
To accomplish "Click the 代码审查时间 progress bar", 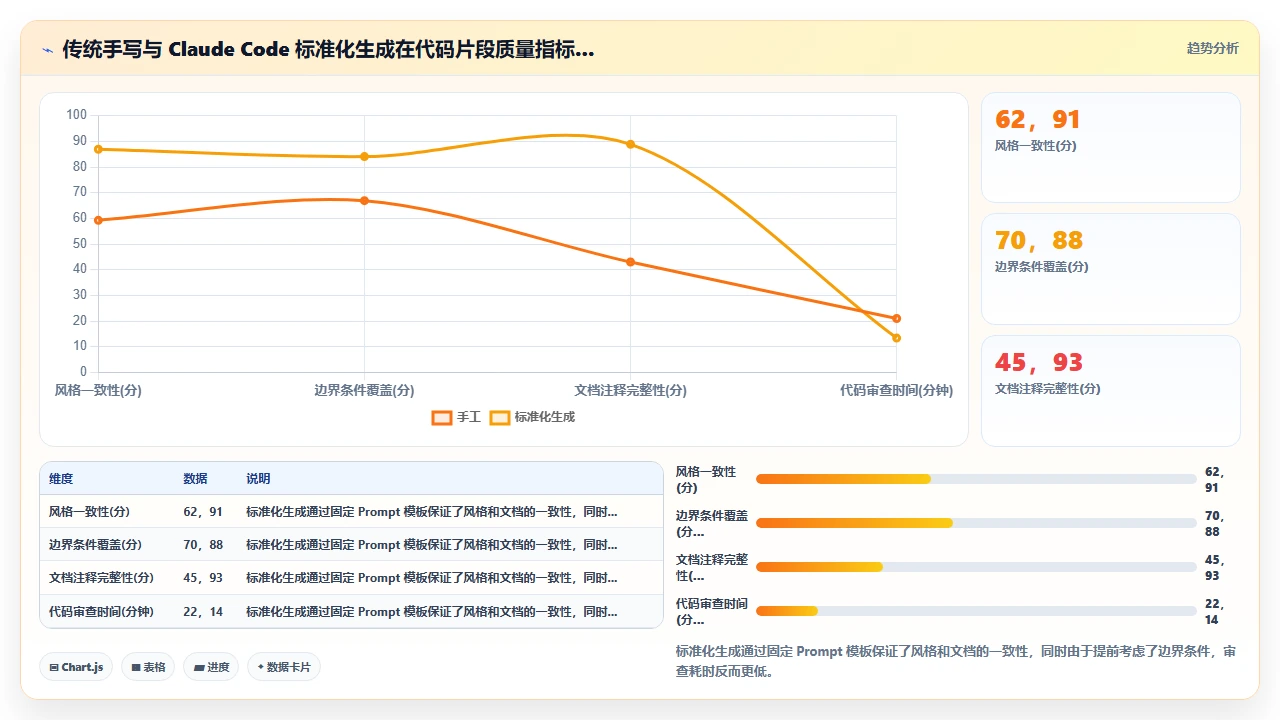I will [976, 611].
